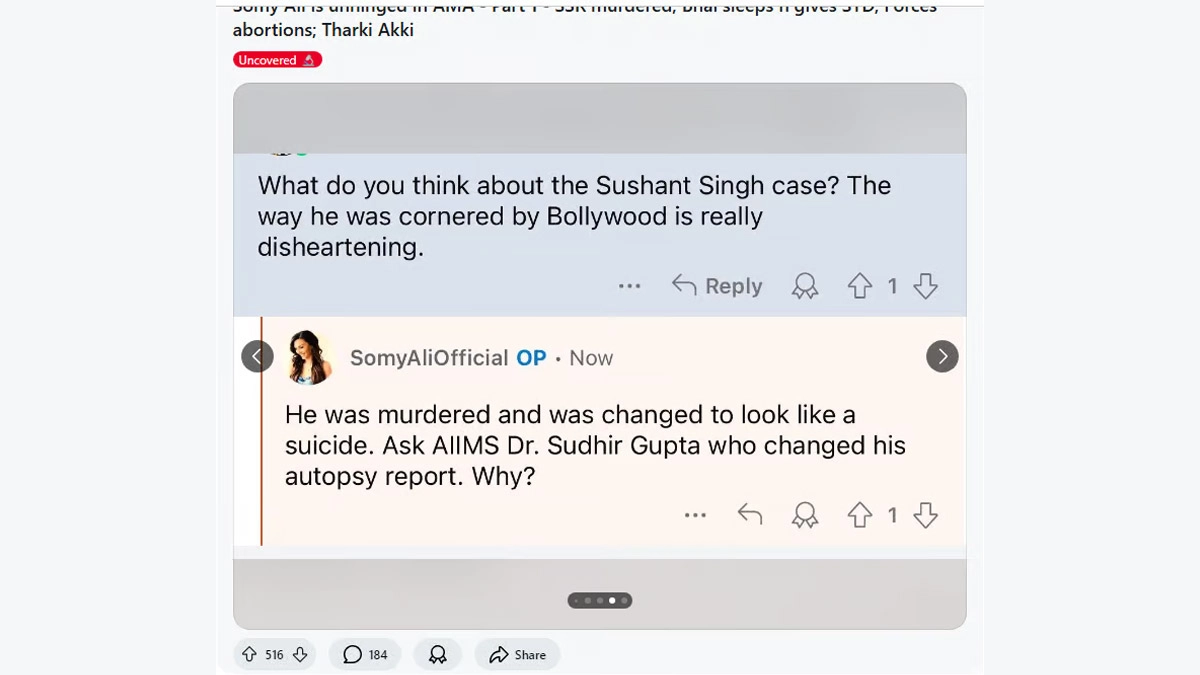The height and width of the screenshot is (675, 1200).
Task: Award the Sushant Singh question comment
Action: tap(805, 287)
